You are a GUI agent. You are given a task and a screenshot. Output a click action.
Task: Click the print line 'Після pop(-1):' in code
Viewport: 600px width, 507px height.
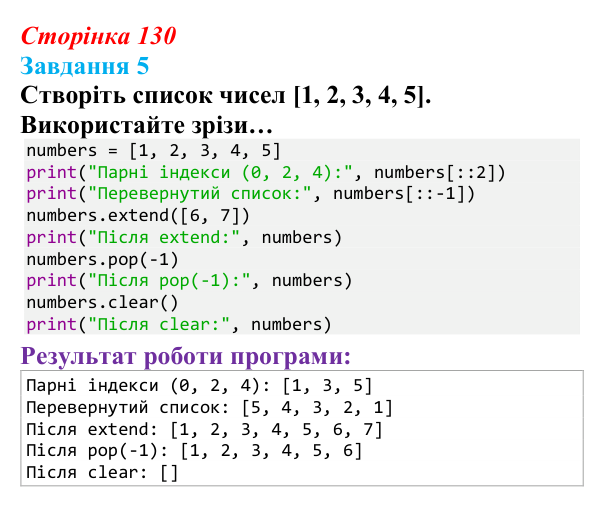pos(189,281)
